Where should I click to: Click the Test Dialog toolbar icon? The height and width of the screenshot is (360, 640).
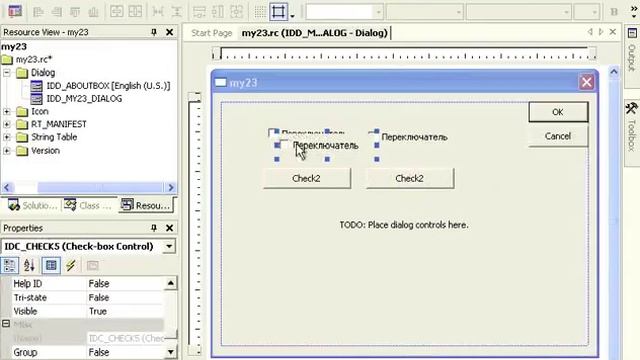point(15,11)
